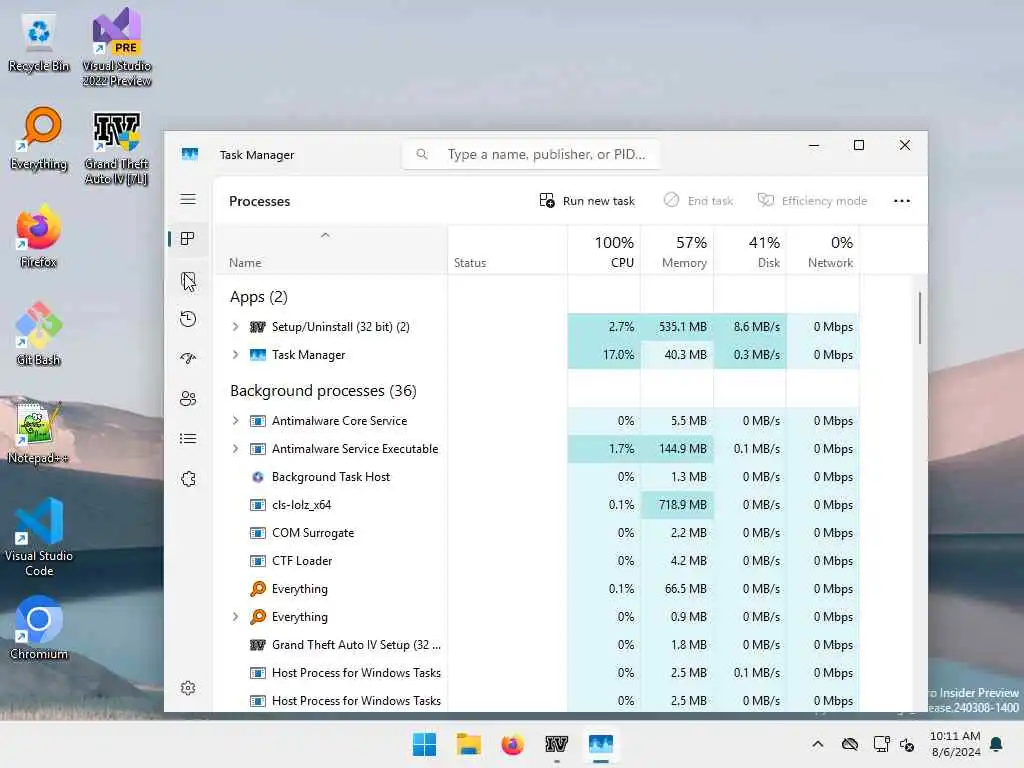Viewport: 1024px width, 768px height.
Task: Click the Setup/Uninstall process icon
Action: point(258,327)
